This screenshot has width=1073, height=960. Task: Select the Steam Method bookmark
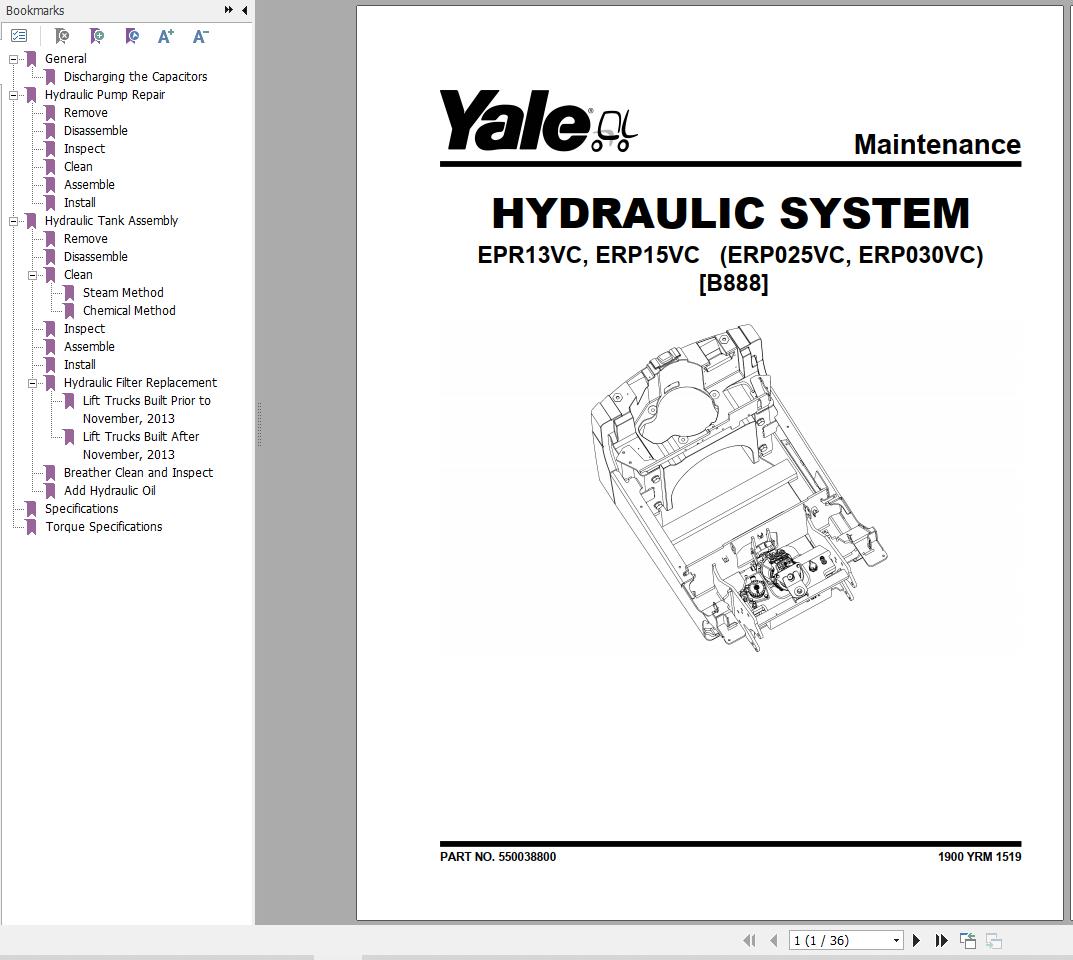[x=123, y=293]
